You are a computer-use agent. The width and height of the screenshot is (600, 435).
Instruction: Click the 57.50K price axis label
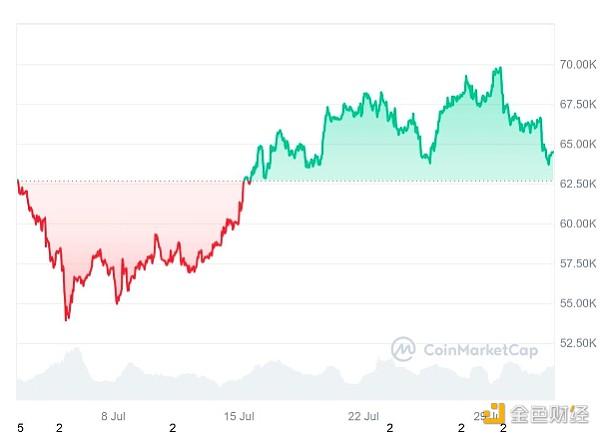[x=579, y=263]
